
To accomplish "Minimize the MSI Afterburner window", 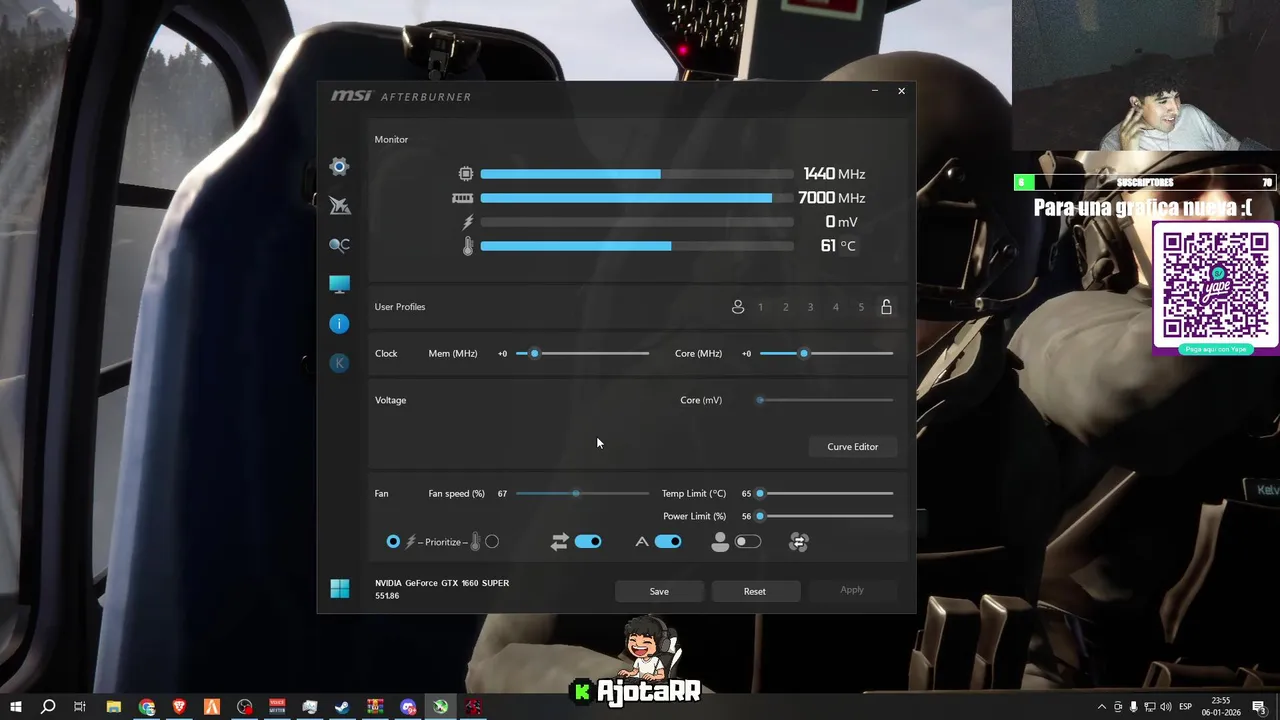I will pyautogui.click(x=875, y=91).
